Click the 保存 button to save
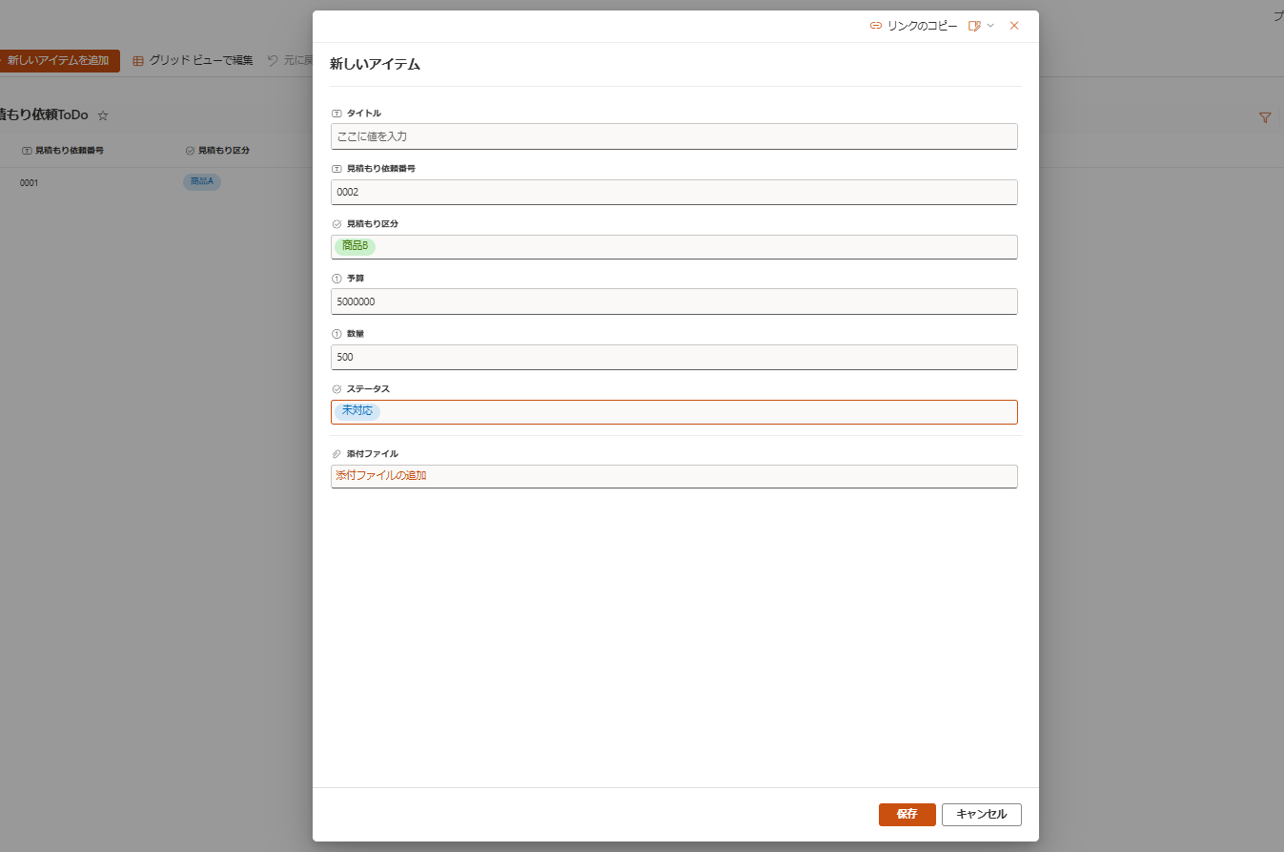Screen dimensions: 1284x852 [x=906, y=814]
